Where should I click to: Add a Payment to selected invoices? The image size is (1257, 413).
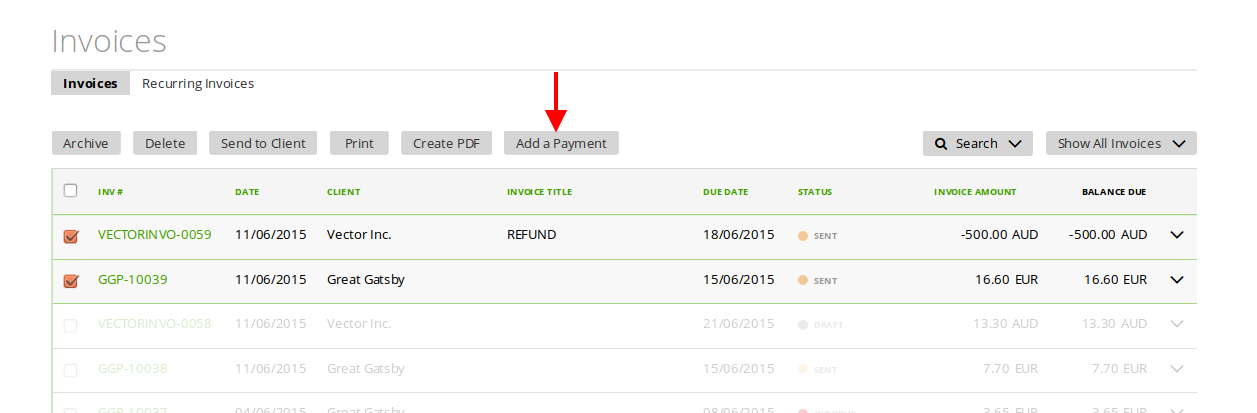[x=561, y=143]
